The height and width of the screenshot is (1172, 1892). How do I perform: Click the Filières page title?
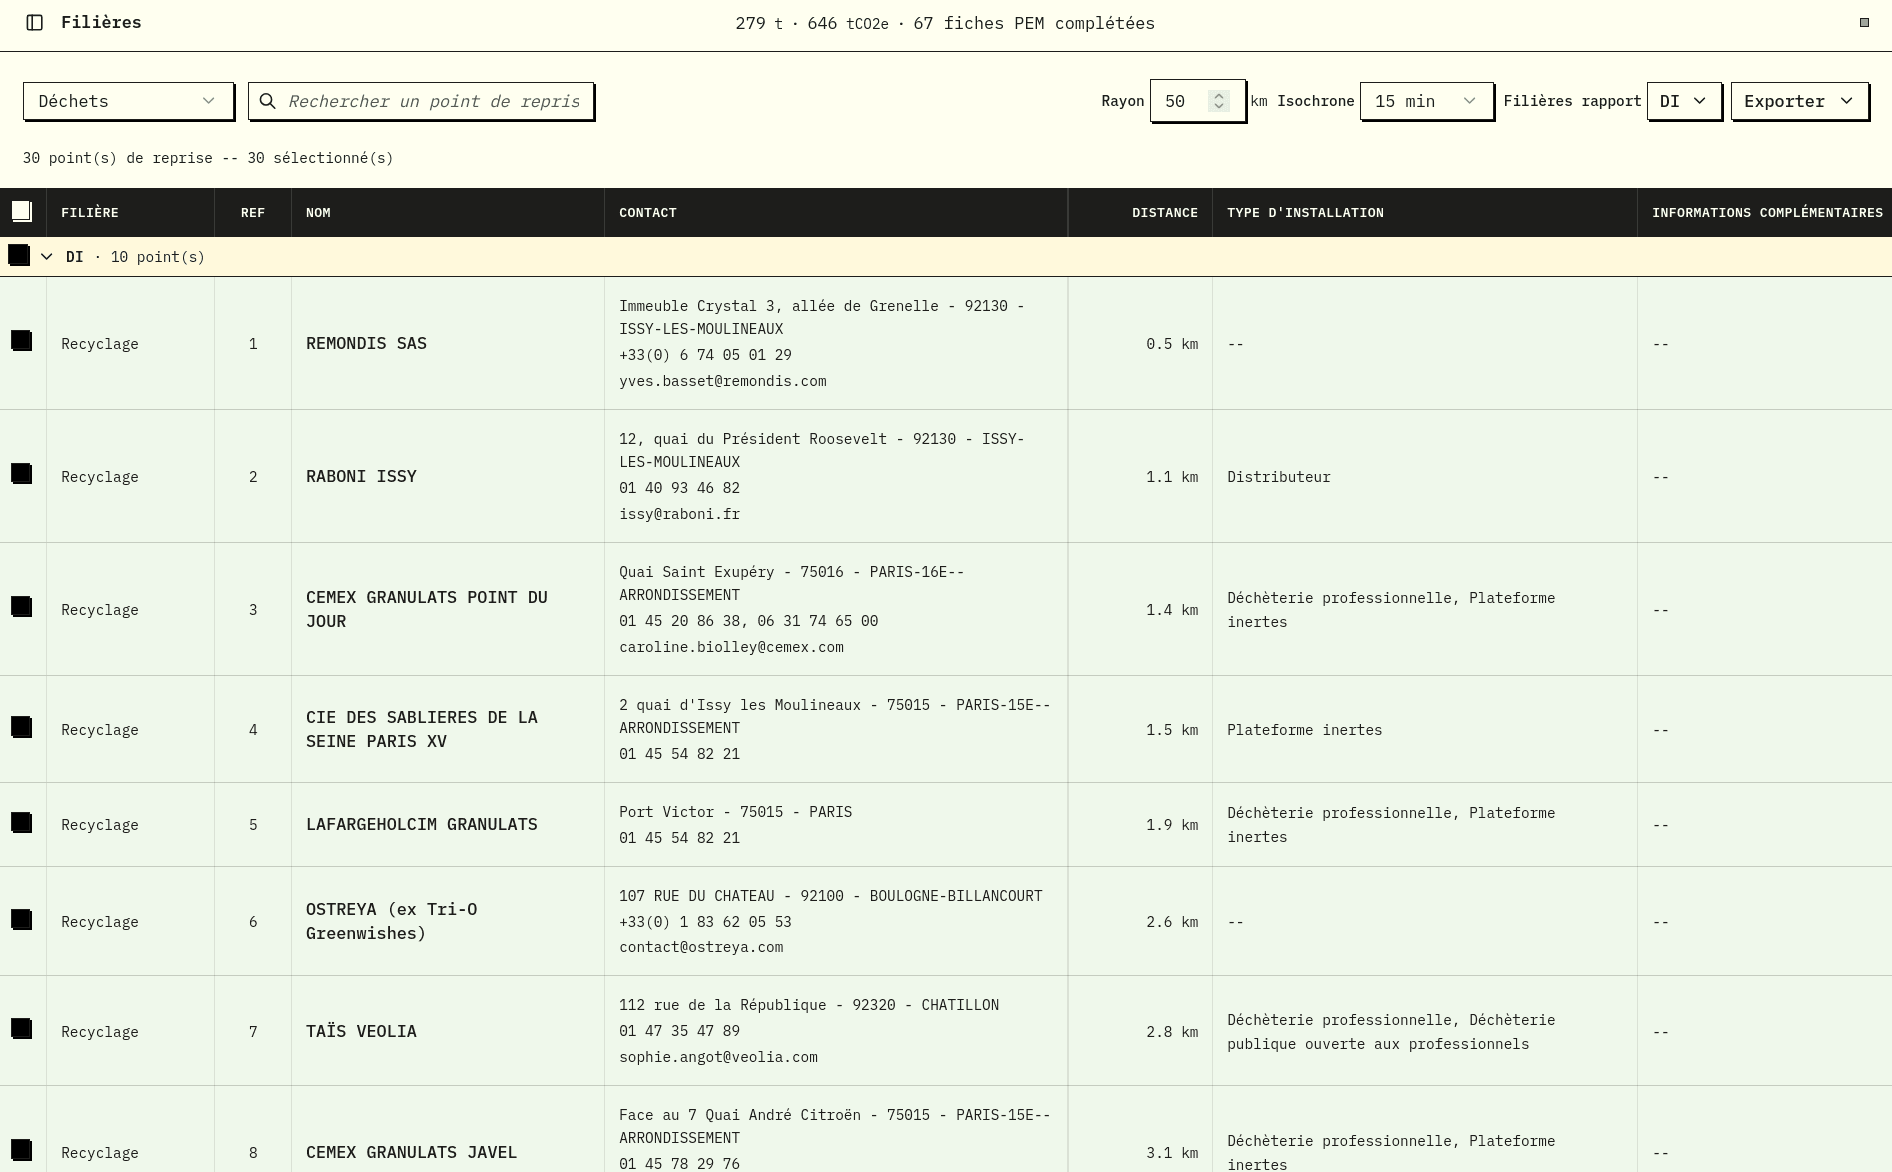(101, 22)
